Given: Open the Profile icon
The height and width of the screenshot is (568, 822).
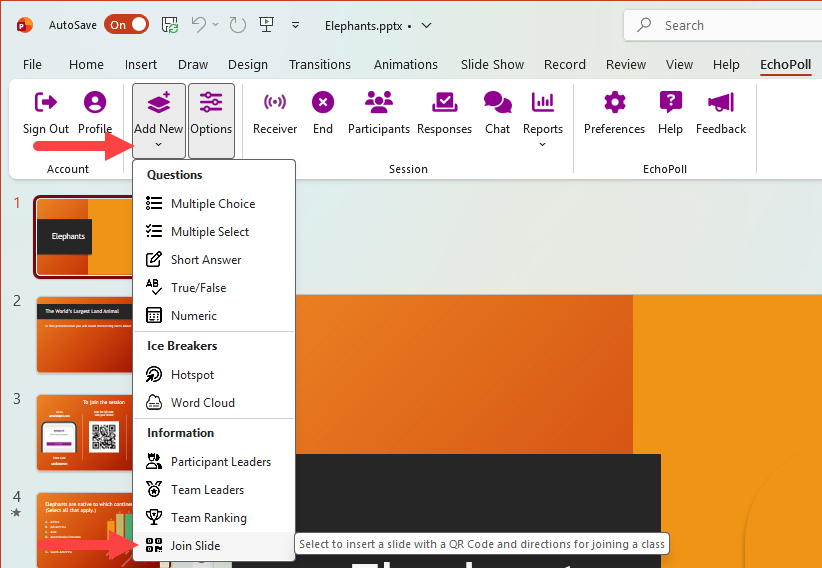Looking at the screenshot, I should pyautogui.click(x=95, y=102).
